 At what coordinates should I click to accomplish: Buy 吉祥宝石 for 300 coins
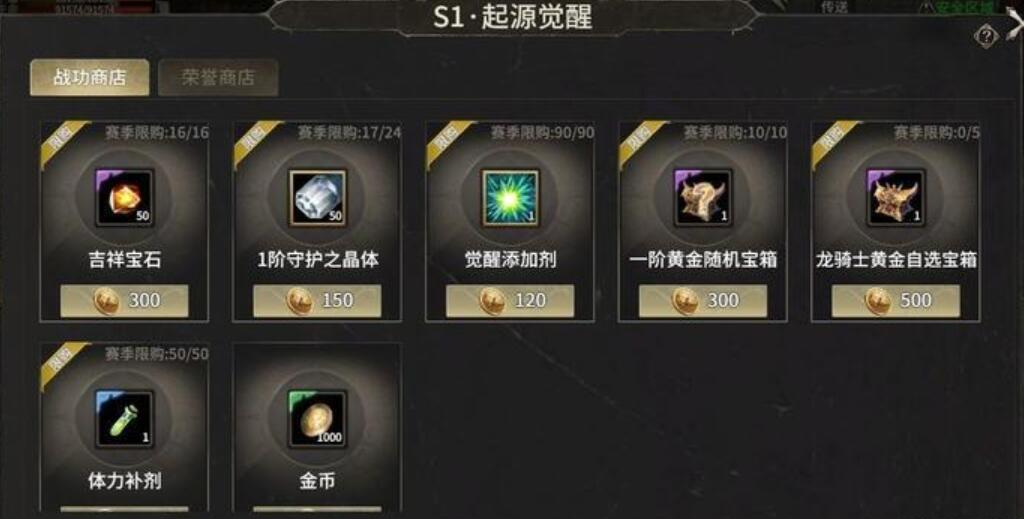124,300
